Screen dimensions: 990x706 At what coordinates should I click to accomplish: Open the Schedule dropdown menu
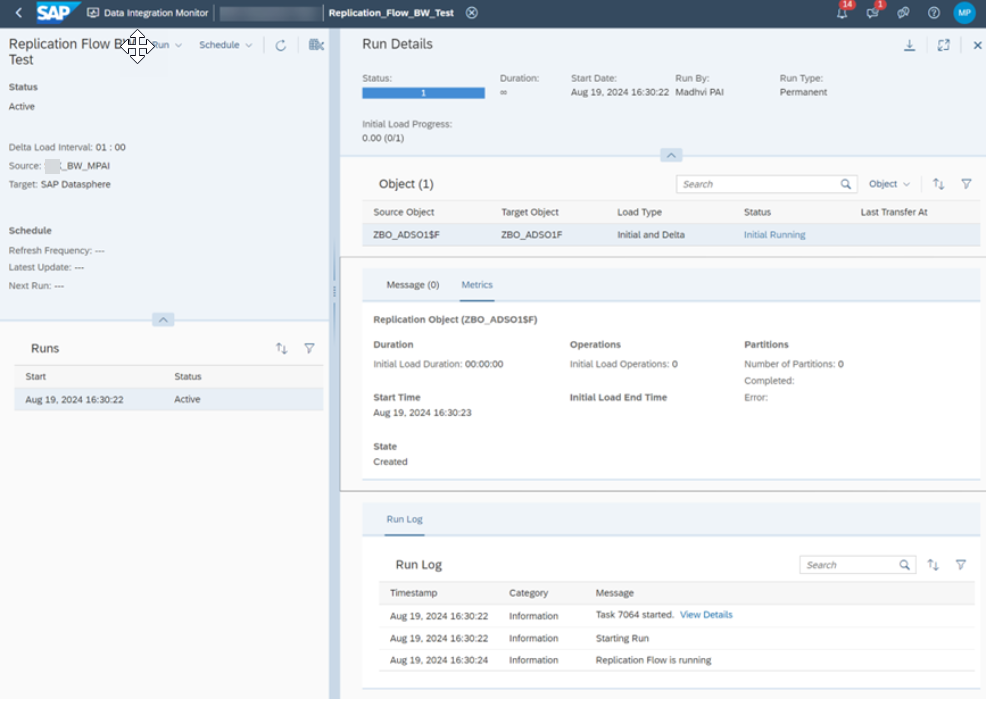225,45
